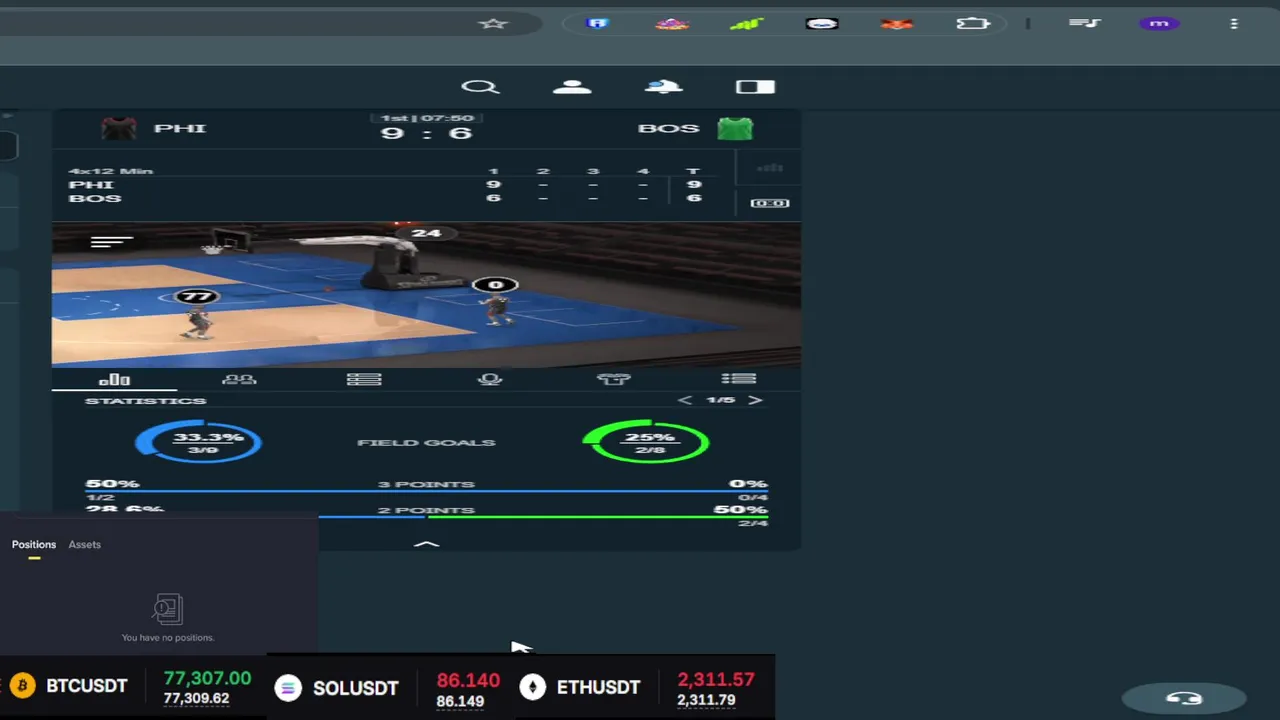Click the BOS green jersey icon

[x=735, y=128]
